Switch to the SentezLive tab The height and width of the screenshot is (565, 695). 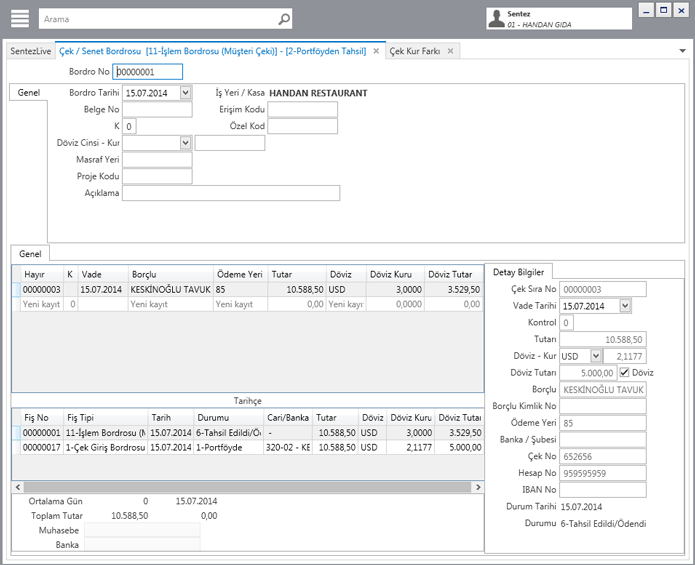[31, 51]
